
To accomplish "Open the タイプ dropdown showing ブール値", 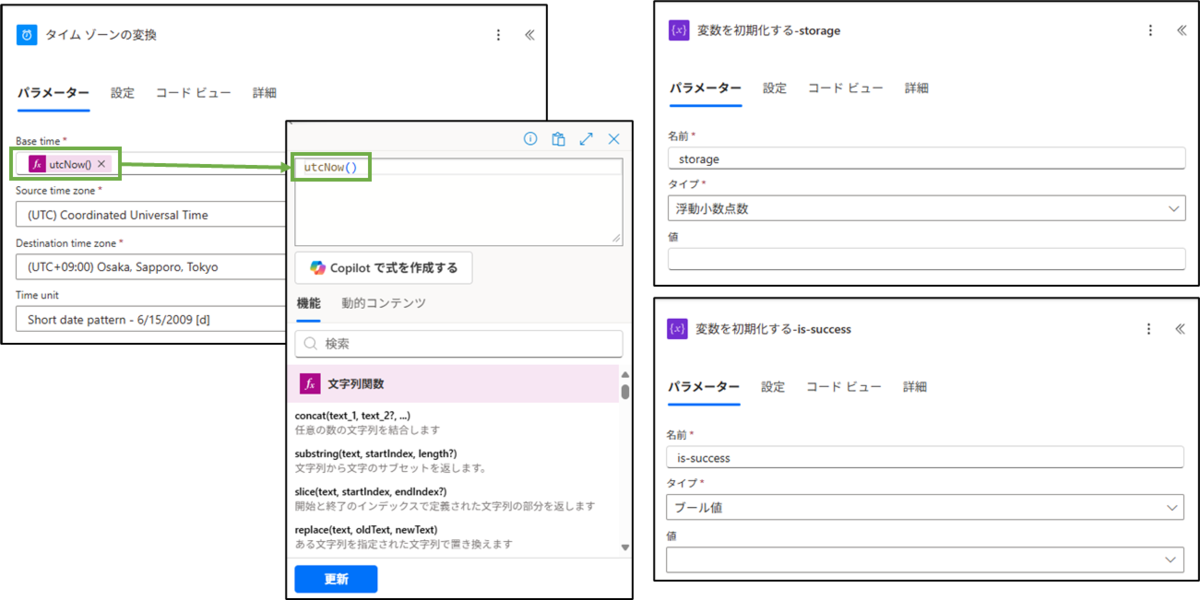I will [925, 508].
